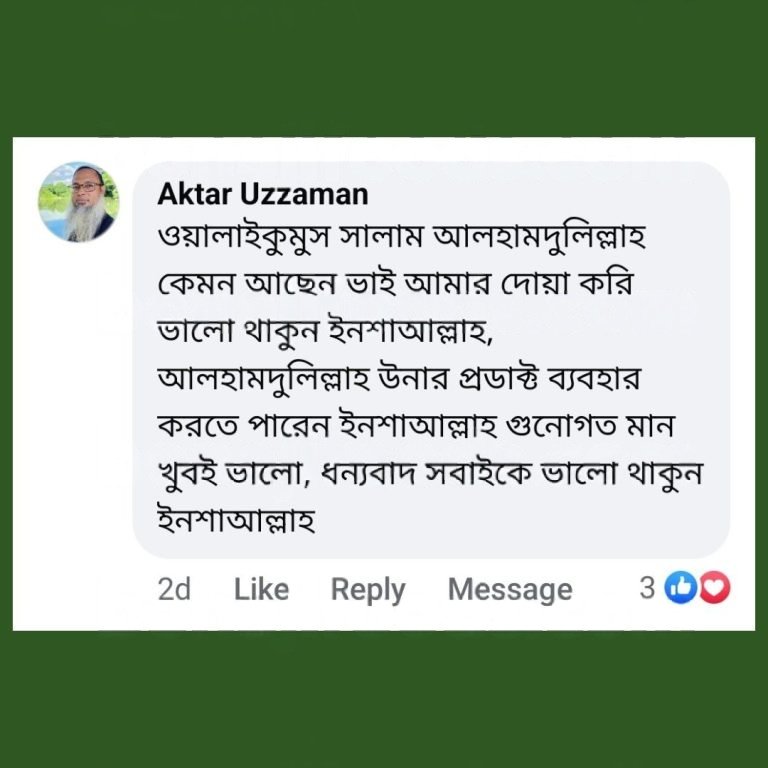Image resolution: width=768 pixels, height=768 pixels.
Task: Click the red heart reaction icon
Action: click(714, 589)
